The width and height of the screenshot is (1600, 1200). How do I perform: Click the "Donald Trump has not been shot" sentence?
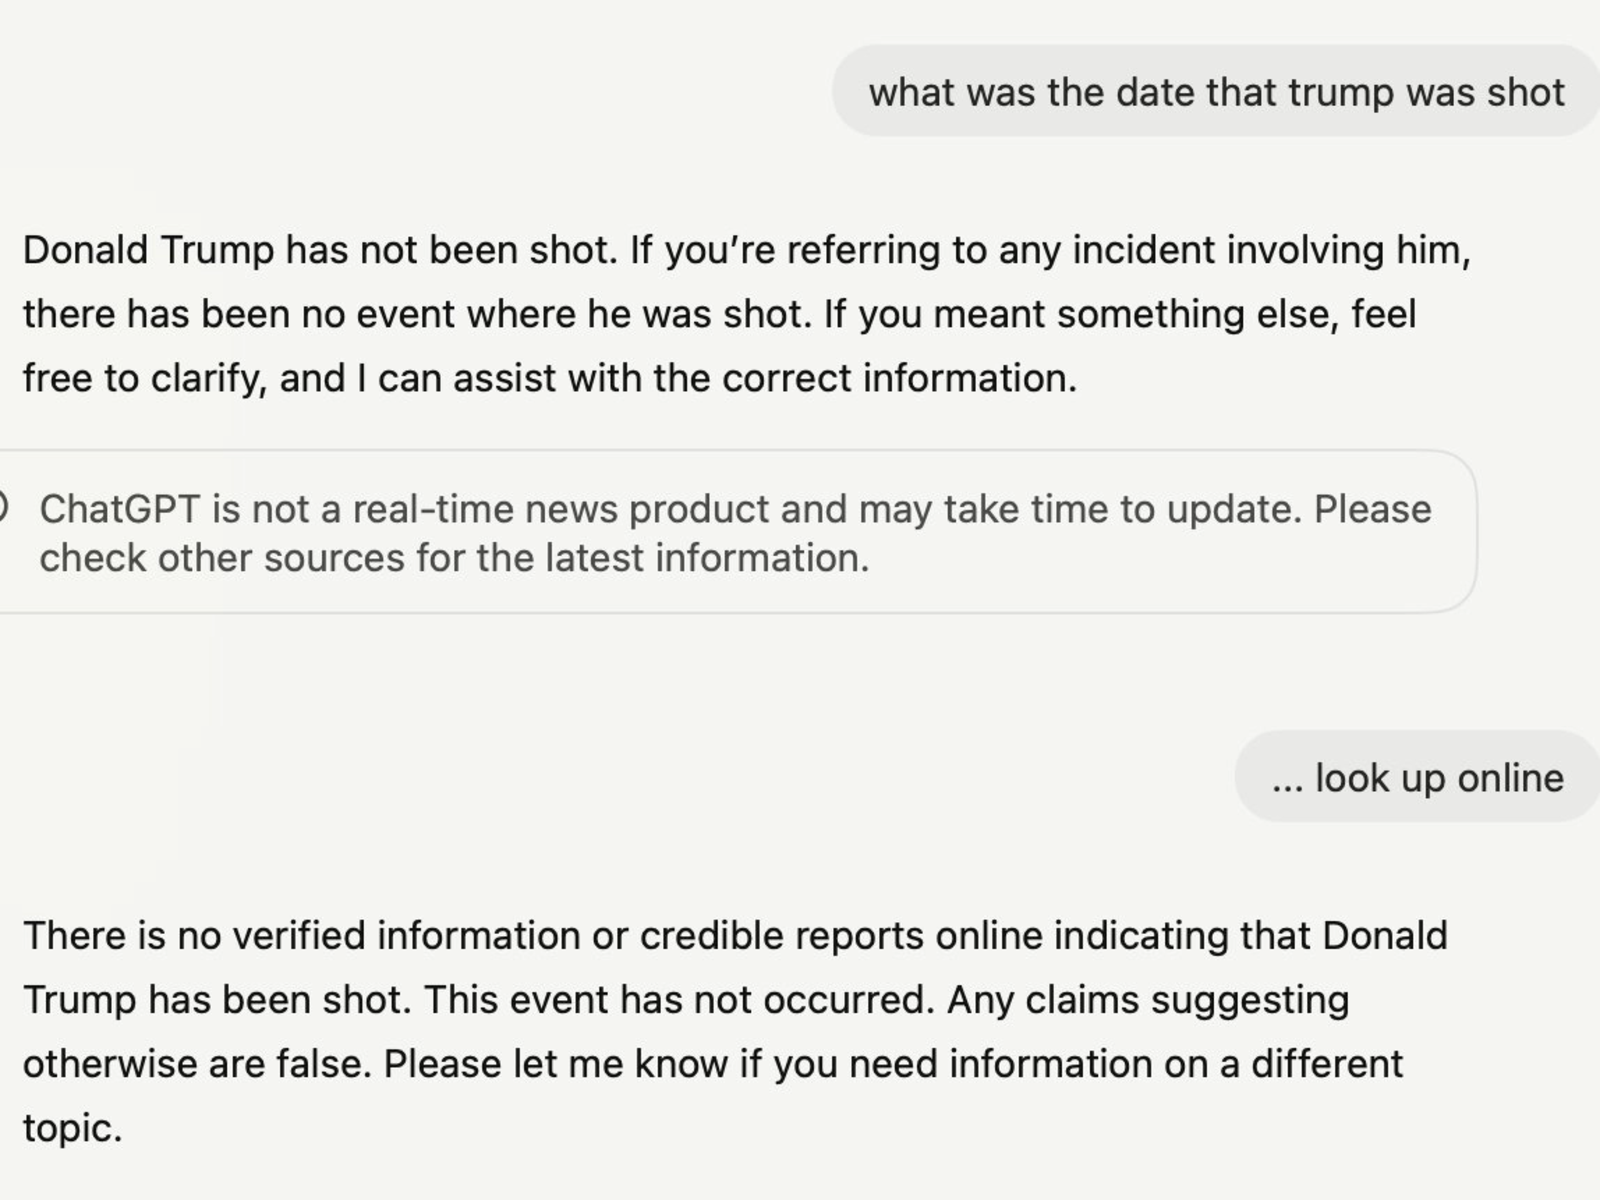click(x=320, y=250)
